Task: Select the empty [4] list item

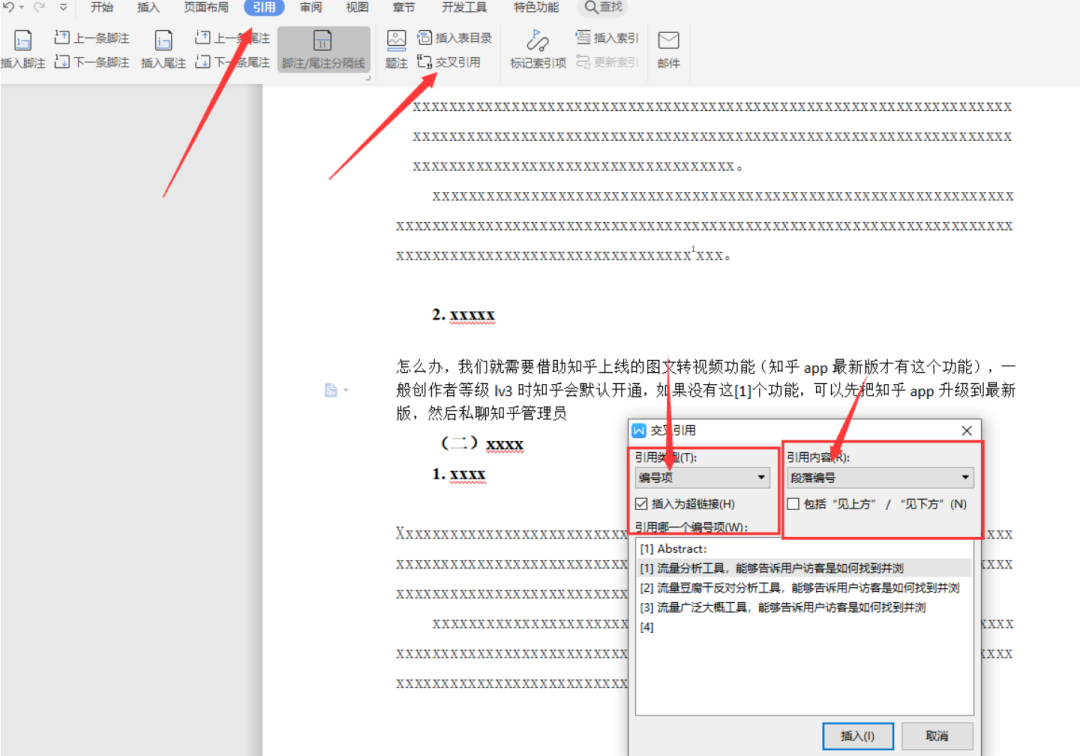Action: 804,627
